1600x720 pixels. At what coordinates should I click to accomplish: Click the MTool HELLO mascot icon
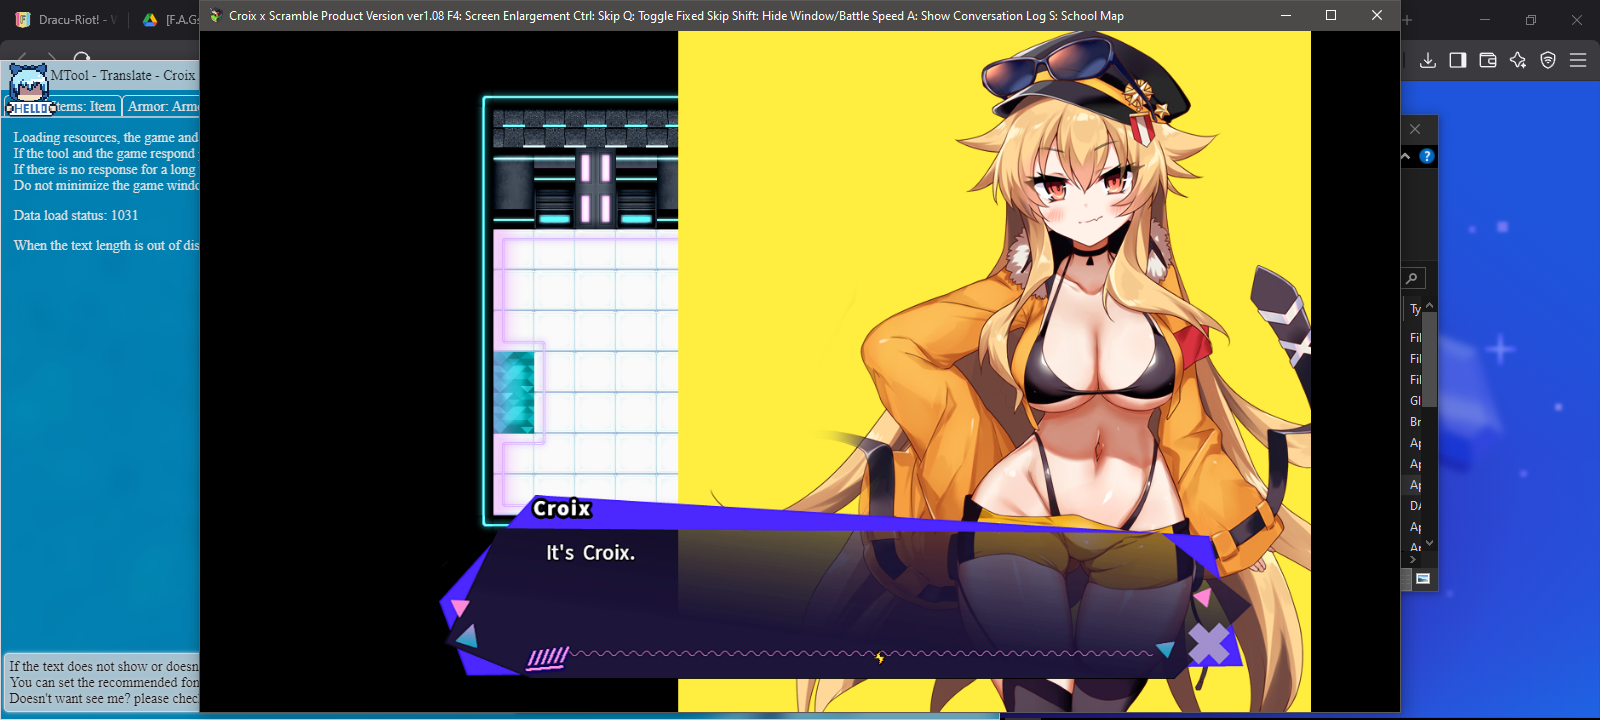[x=29, y=90]
